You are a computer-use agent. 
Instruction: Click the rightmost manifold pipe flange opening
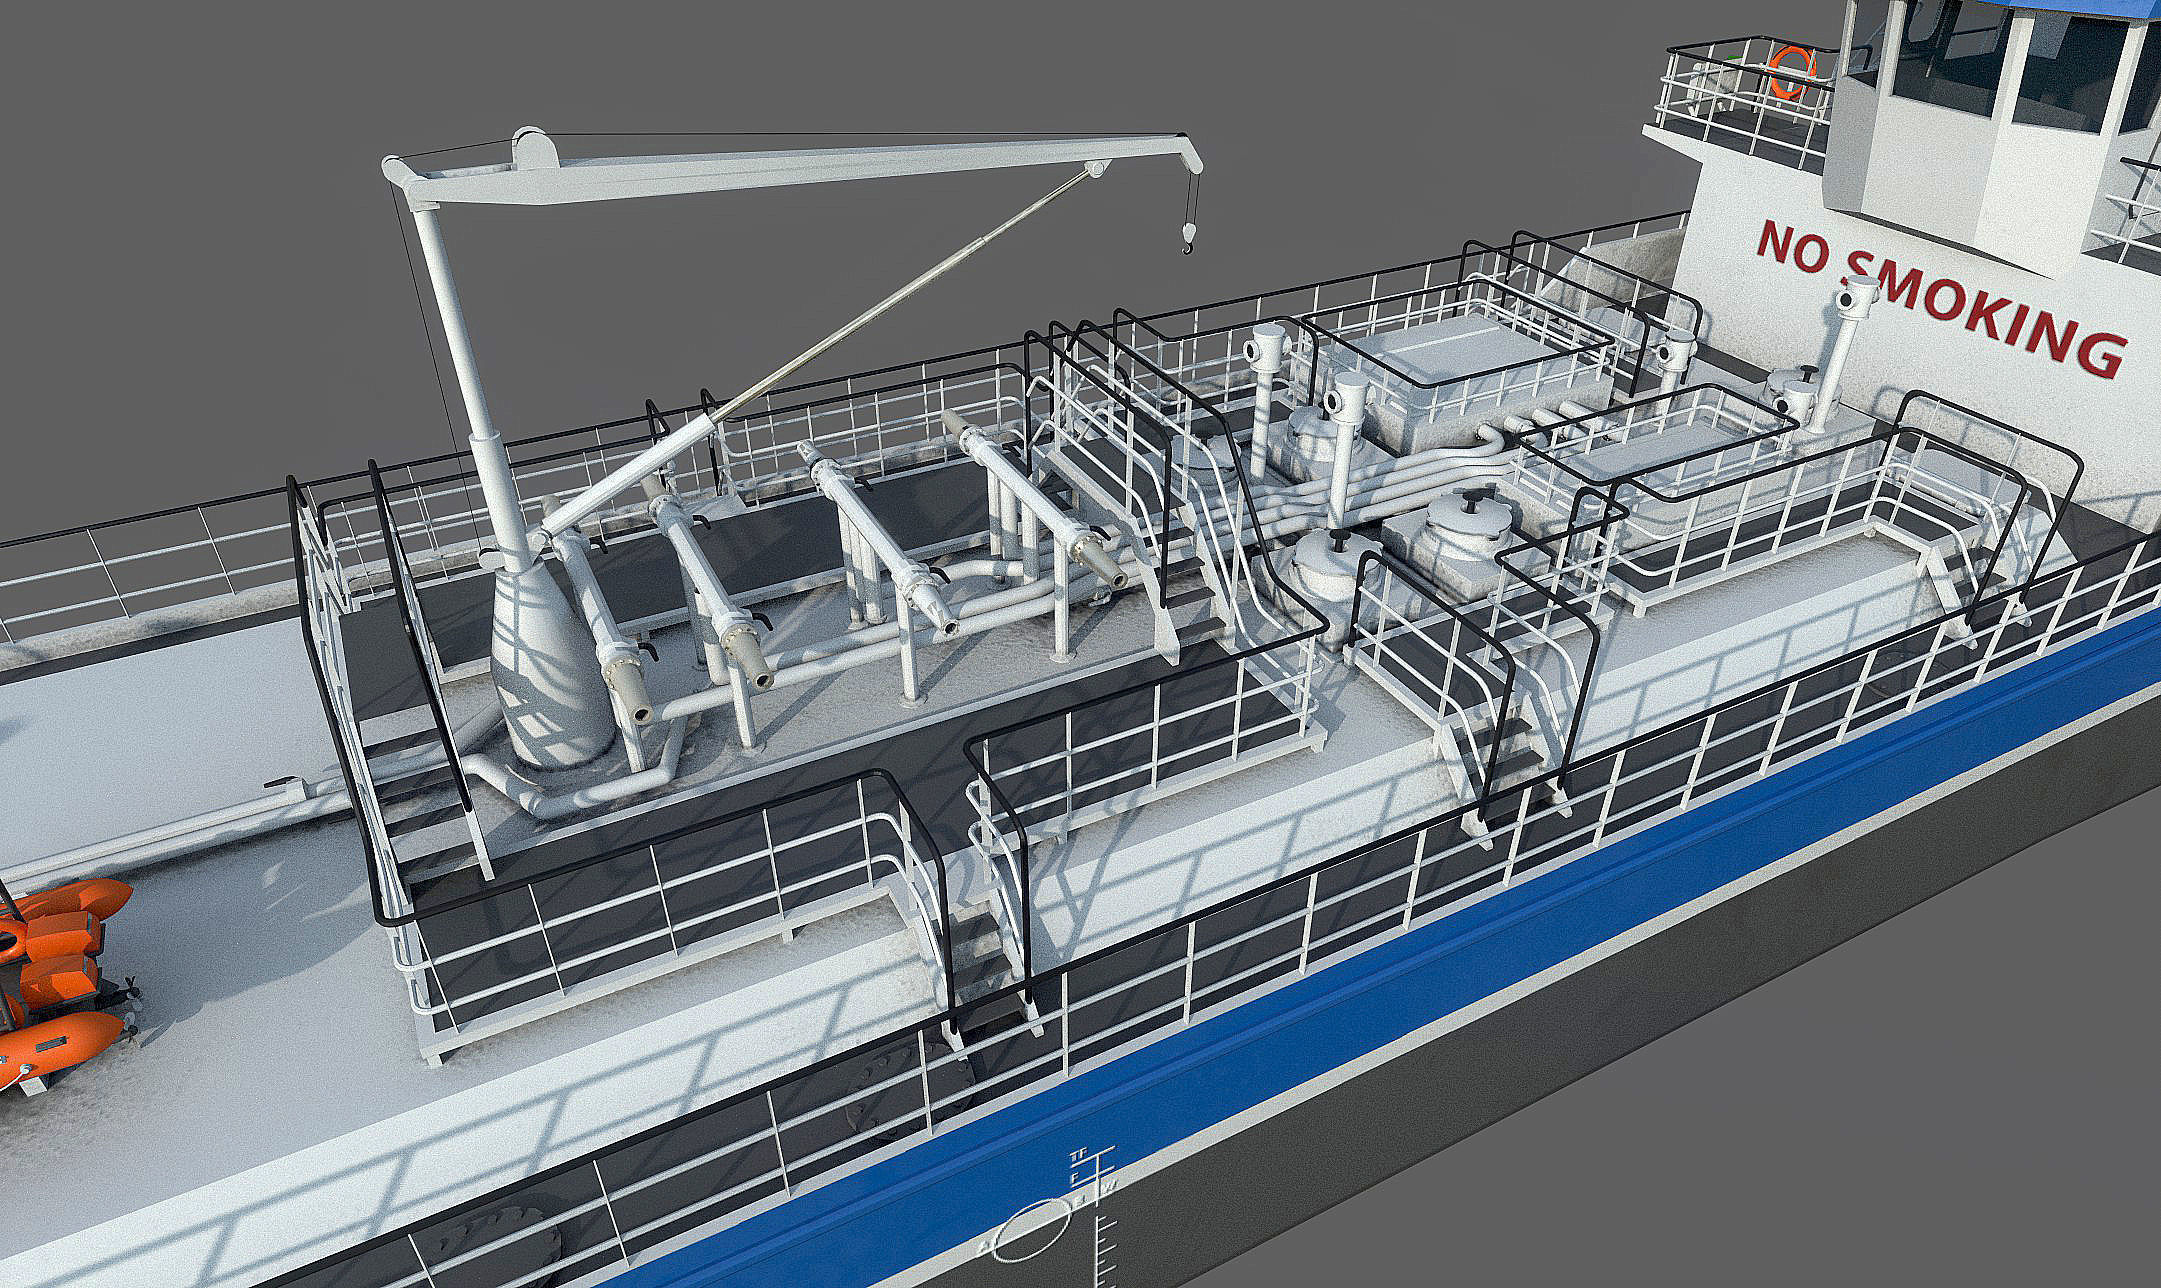1117,580
